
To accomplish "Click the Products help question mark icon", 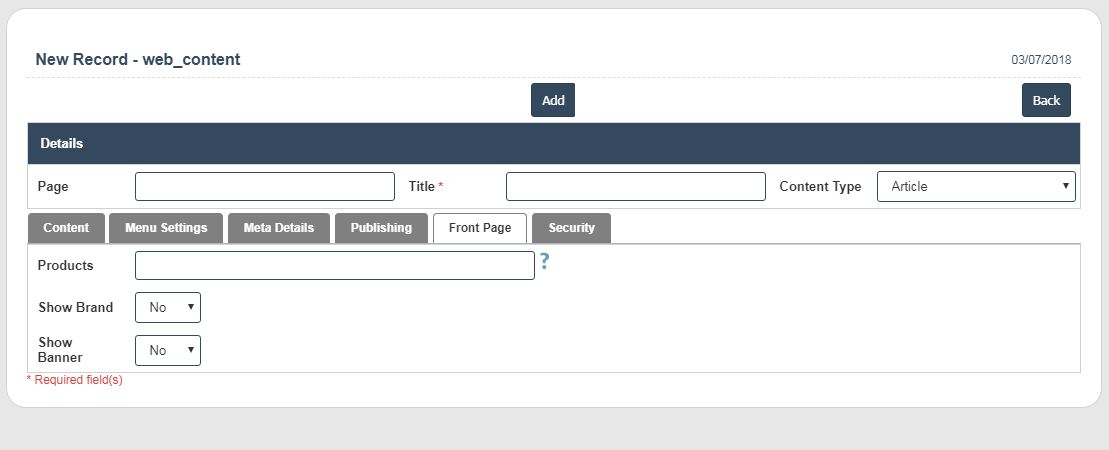I will point(544,262).
